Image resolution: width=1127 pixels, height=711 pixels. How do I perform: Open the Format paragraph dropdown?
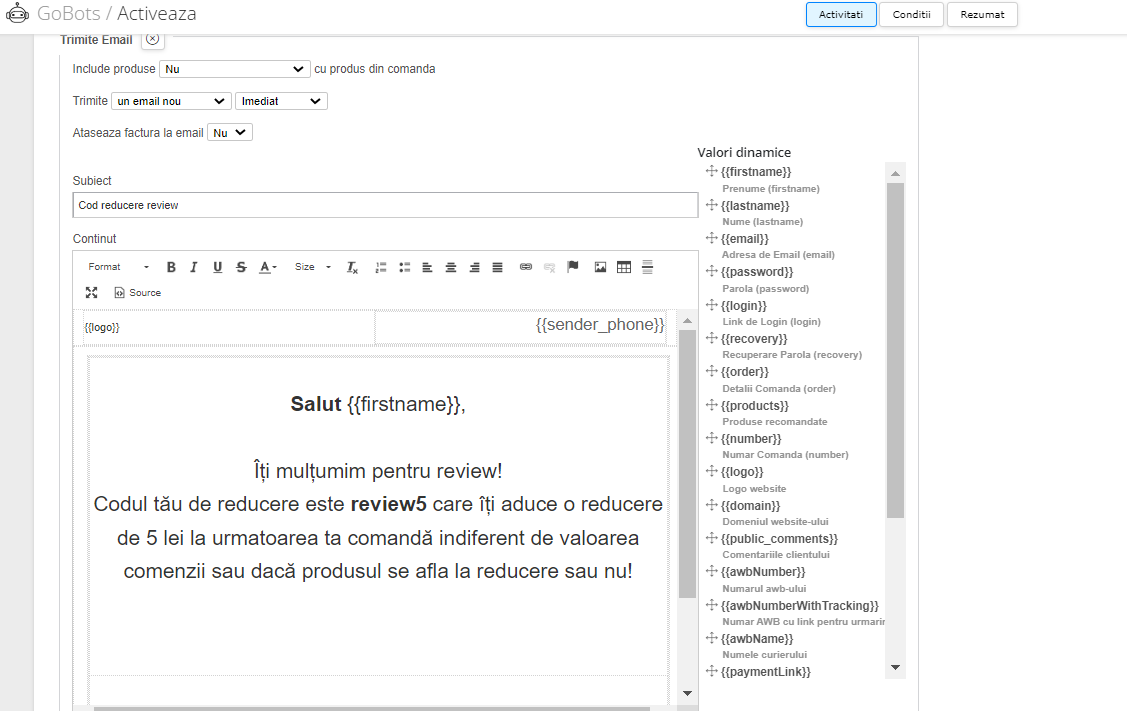(x=119, y=267)
